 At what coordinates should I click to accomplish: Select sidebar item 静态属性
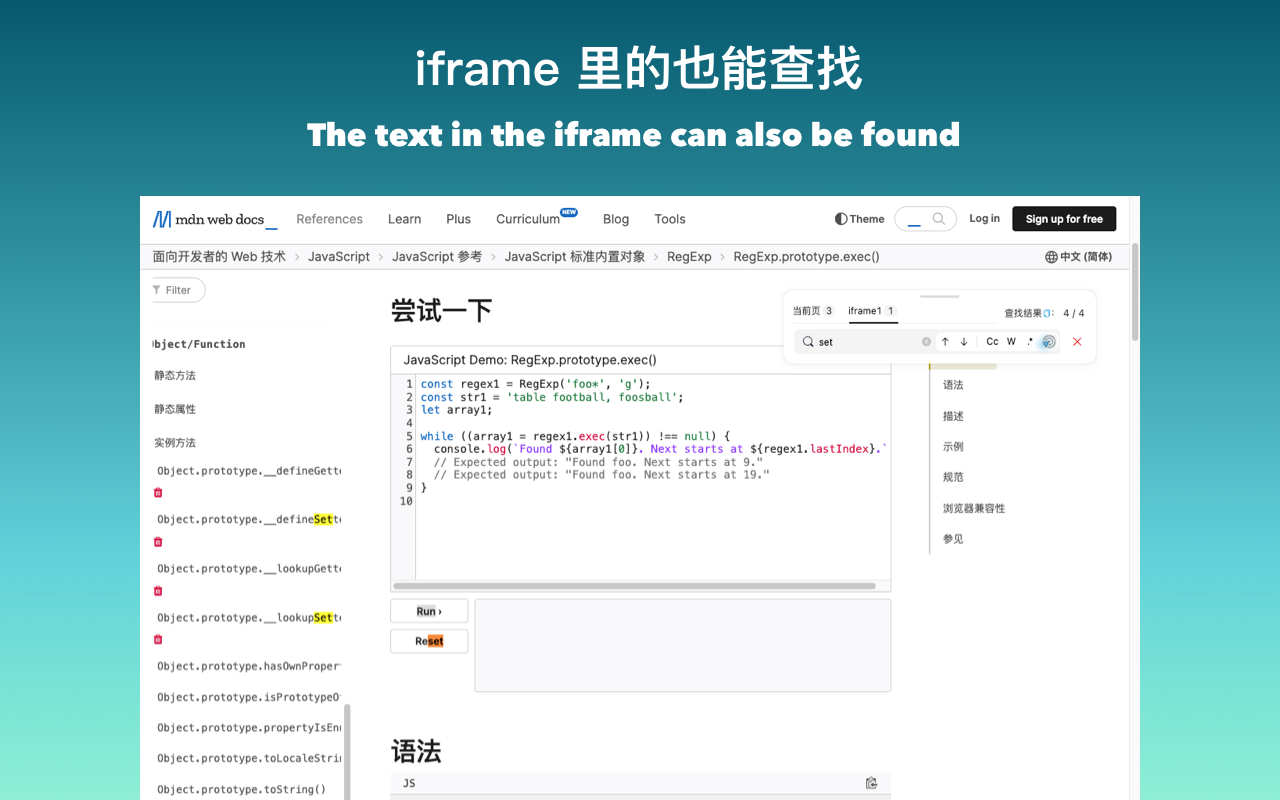click(175, 409)
